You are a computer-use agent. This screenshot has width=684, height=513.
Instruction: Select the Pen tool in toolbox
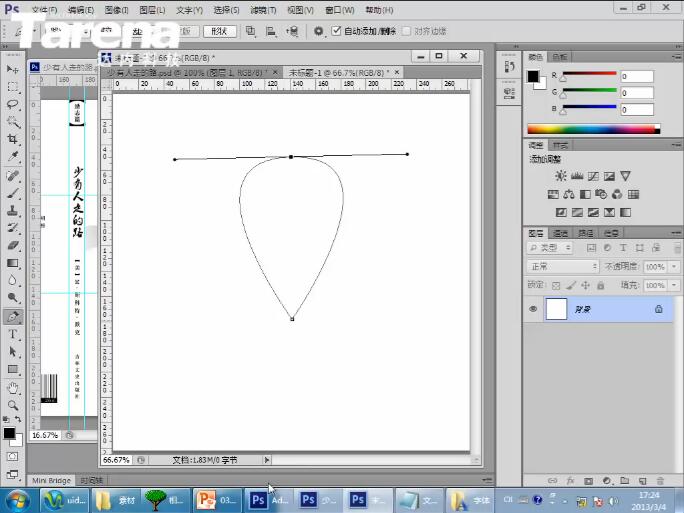(13, 317)
